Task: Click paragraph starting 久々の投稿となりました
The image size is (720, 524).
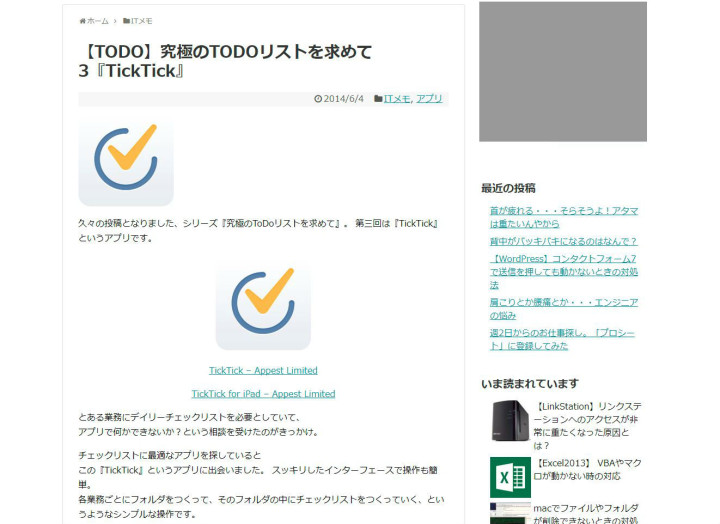Action: click(x=259, y=231)
